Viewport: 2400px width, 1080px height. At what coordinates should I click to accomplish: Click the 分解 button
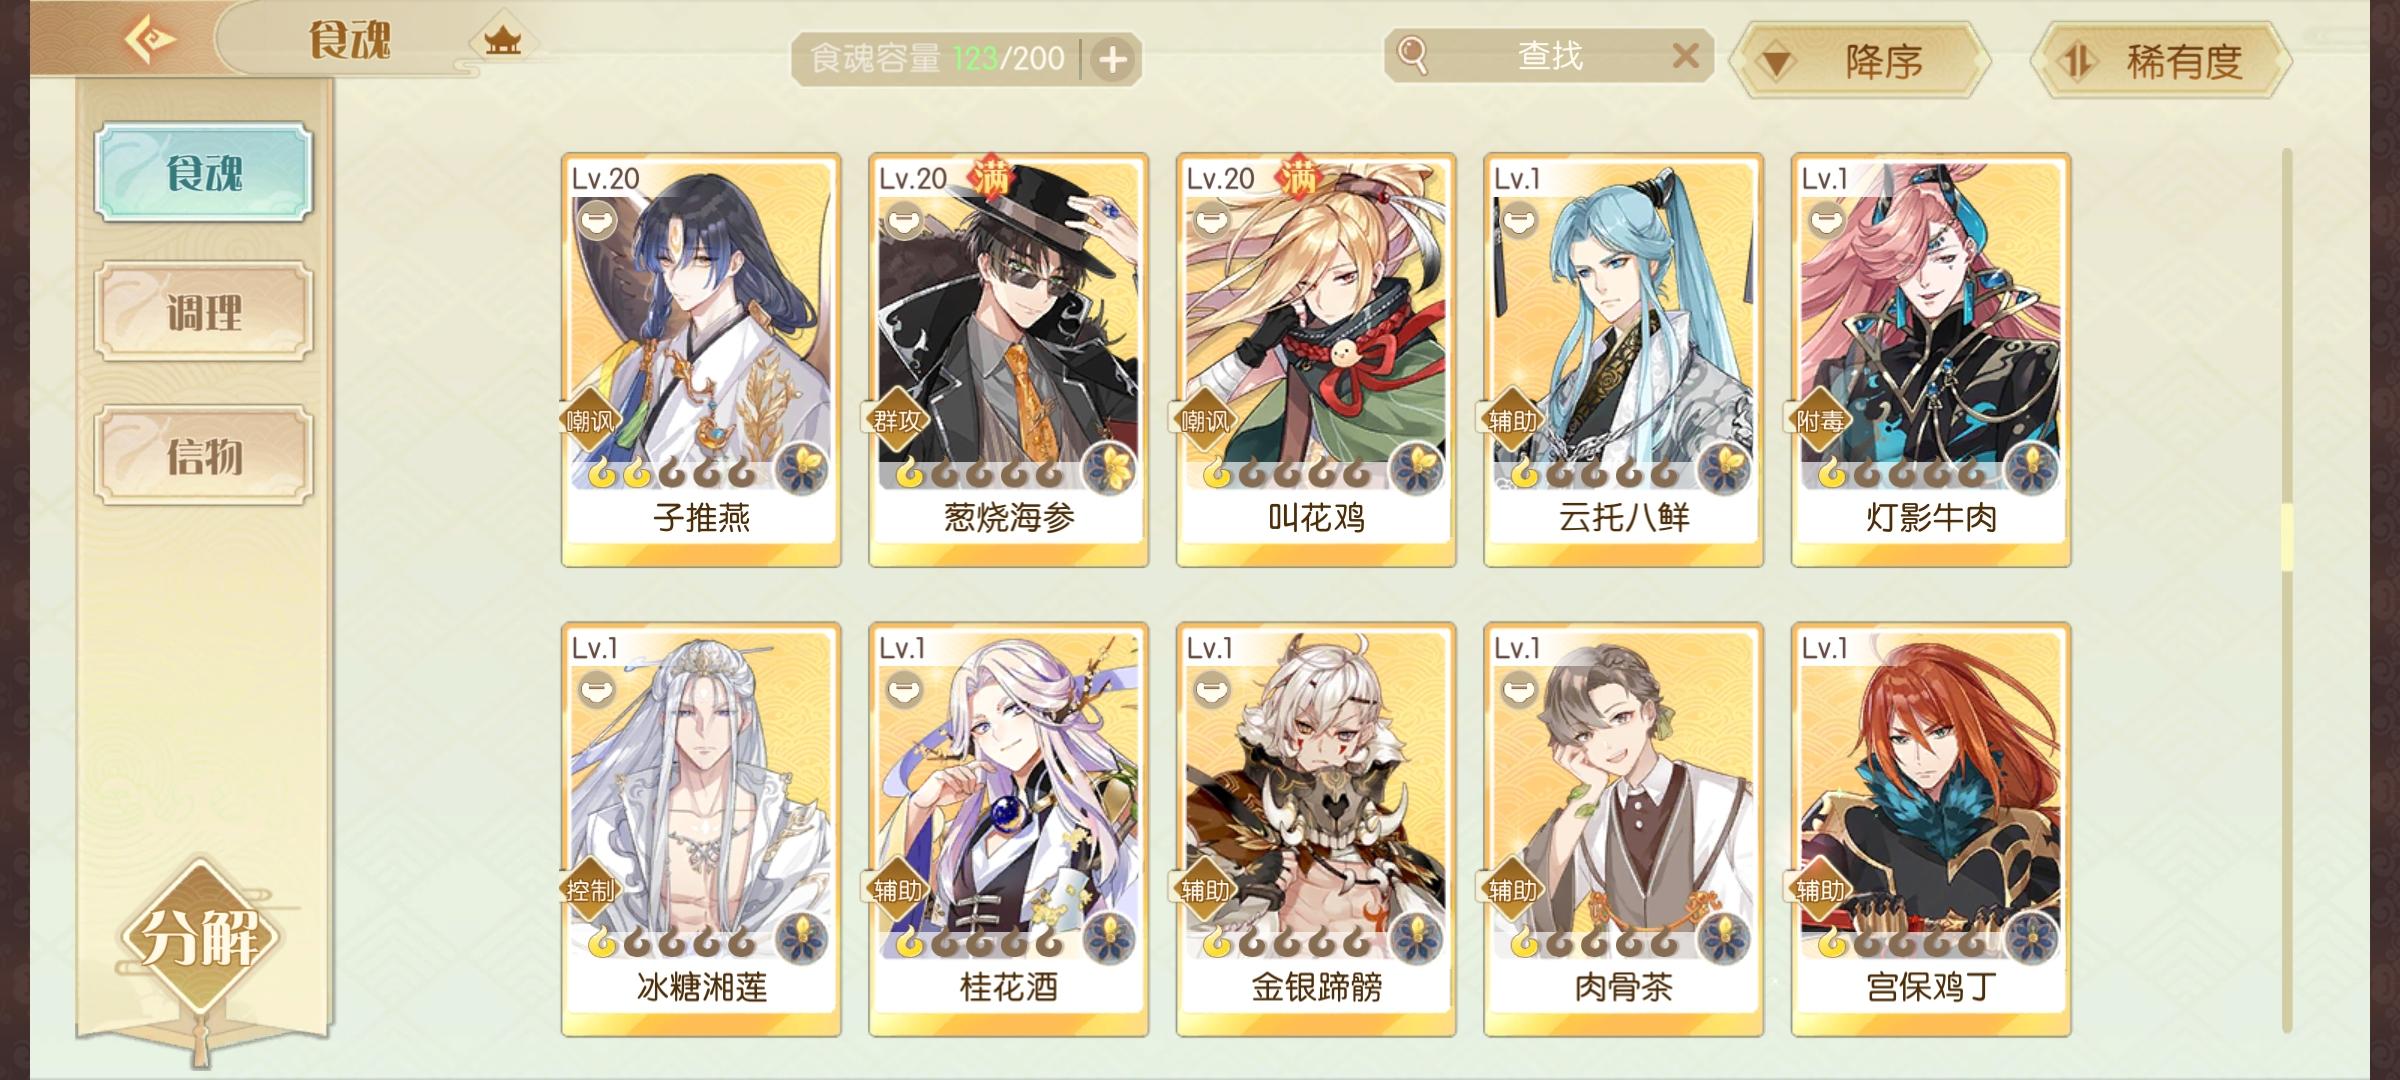click(x=200, y=938)
